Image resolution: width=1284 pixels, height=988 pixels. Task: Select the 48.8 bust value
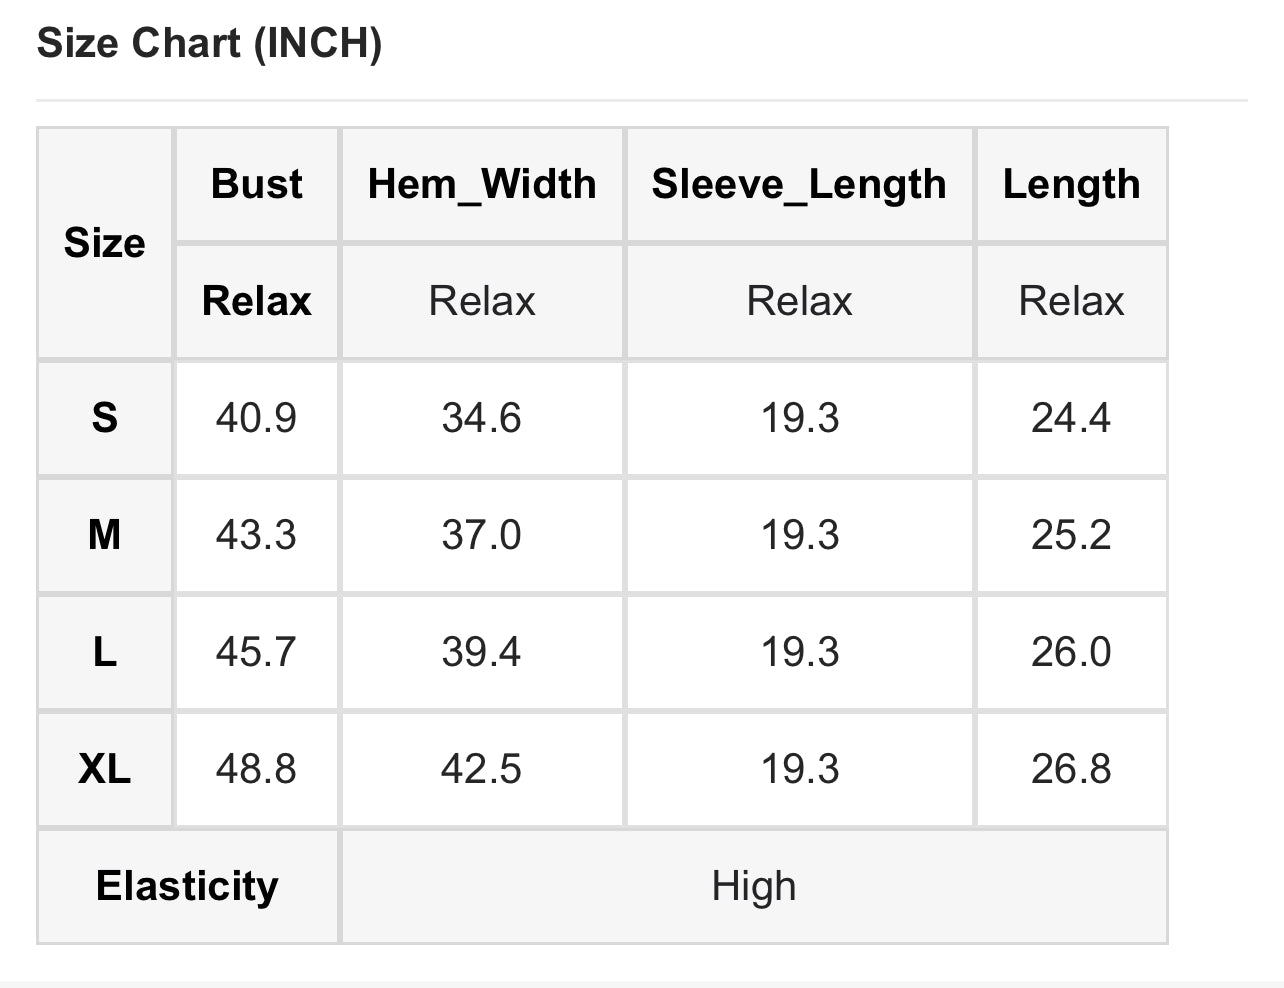point(257,769)
